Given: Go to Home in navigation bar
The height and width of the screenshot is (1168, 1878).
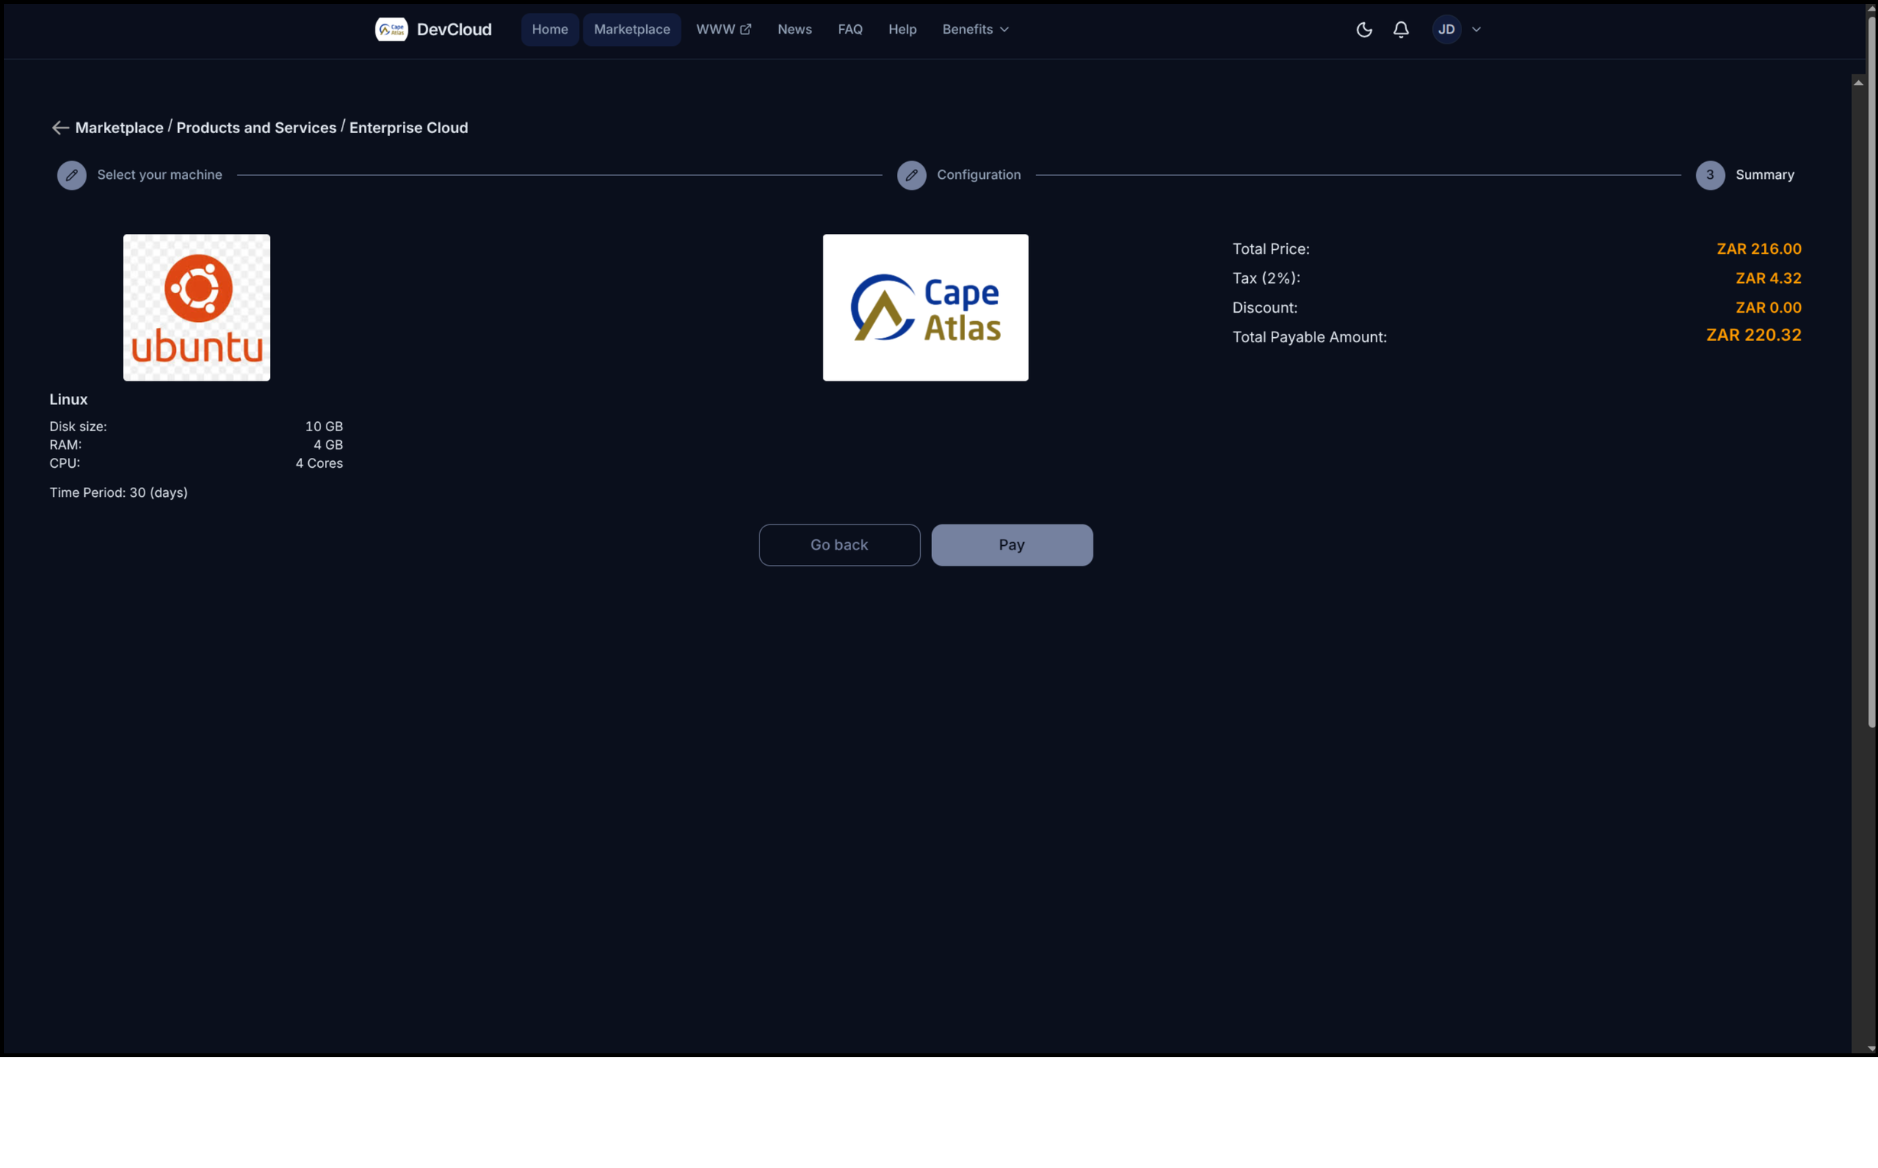Looking at the screenshot, I should (550, 30).
